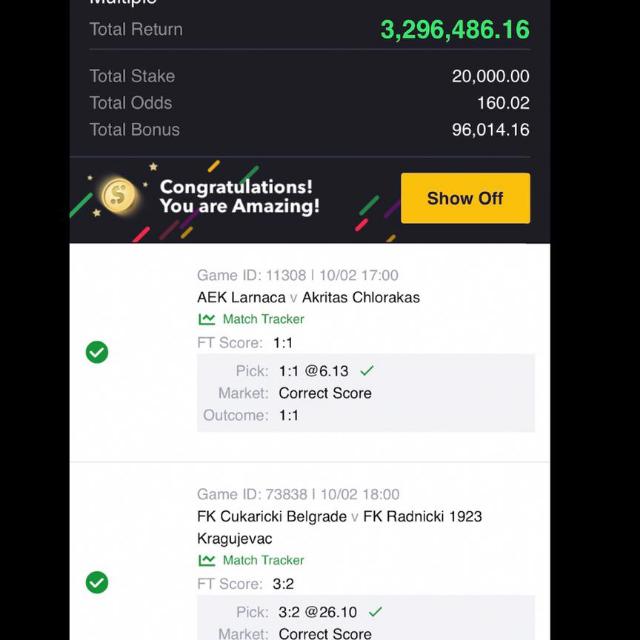Click Game ID 11308 header line
Image resolution: width=640 pixels, height=640 pixels.
[298, 275]
